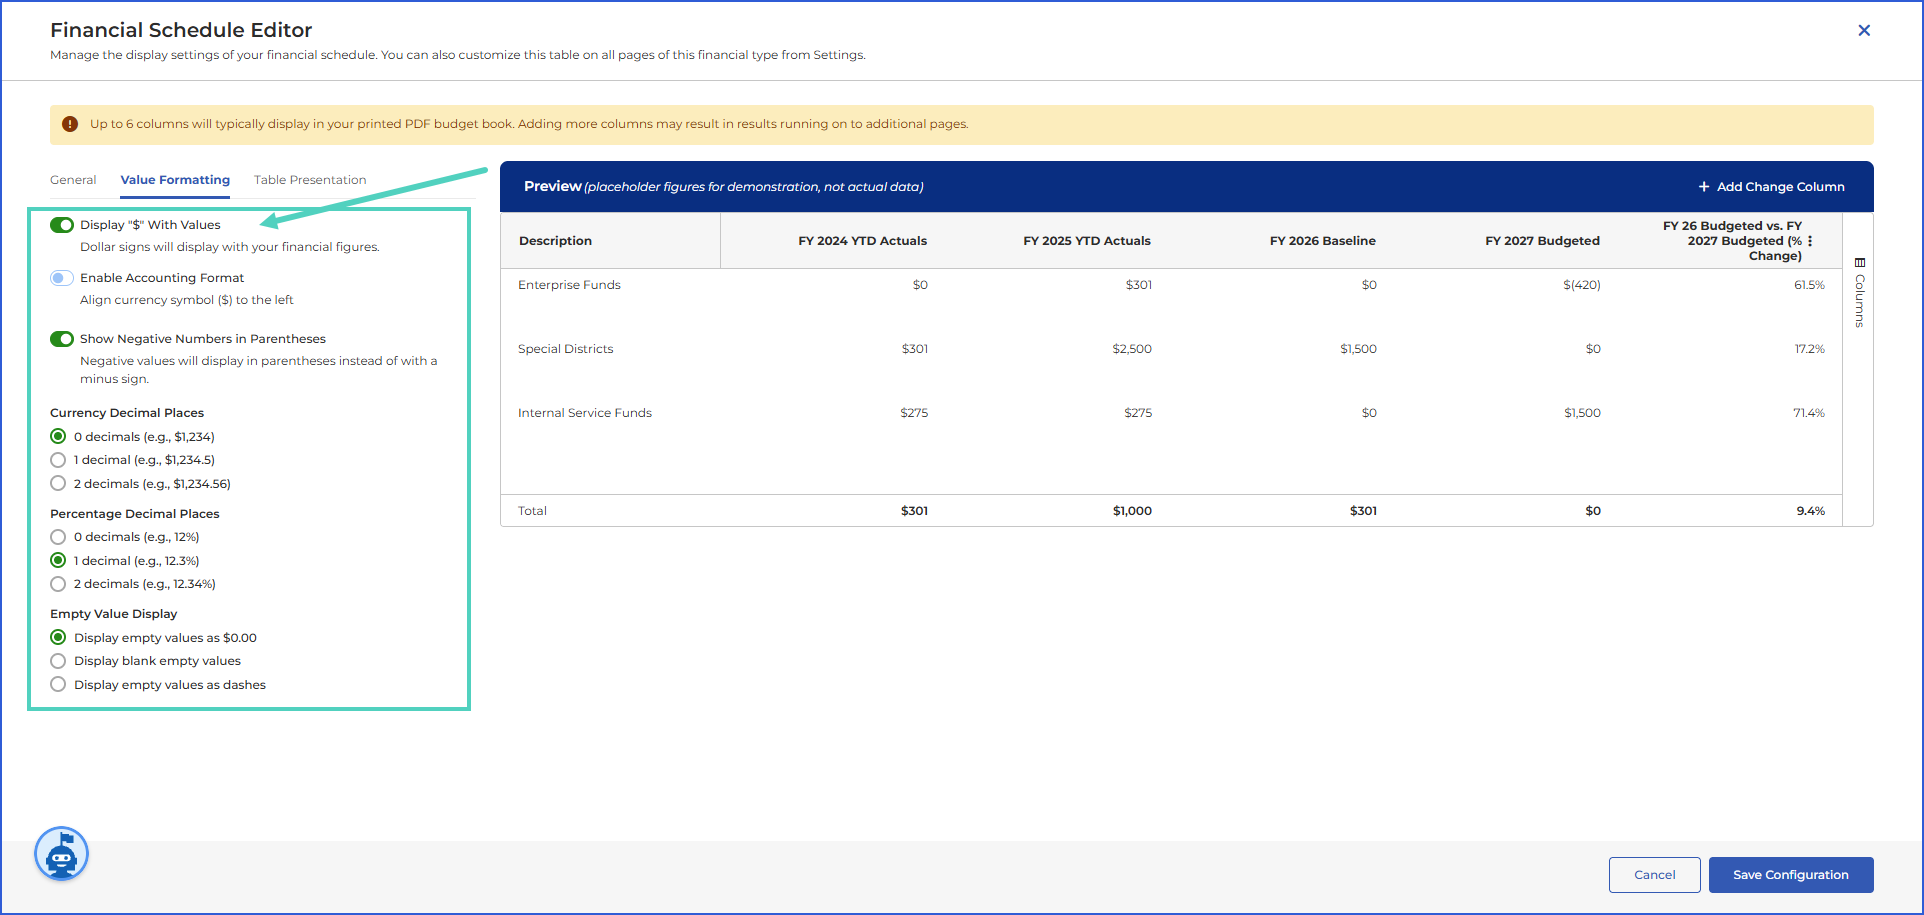The image size is (1924, 915).
Task: Click the 9.4% total change value
Action: click(1810, 511)
